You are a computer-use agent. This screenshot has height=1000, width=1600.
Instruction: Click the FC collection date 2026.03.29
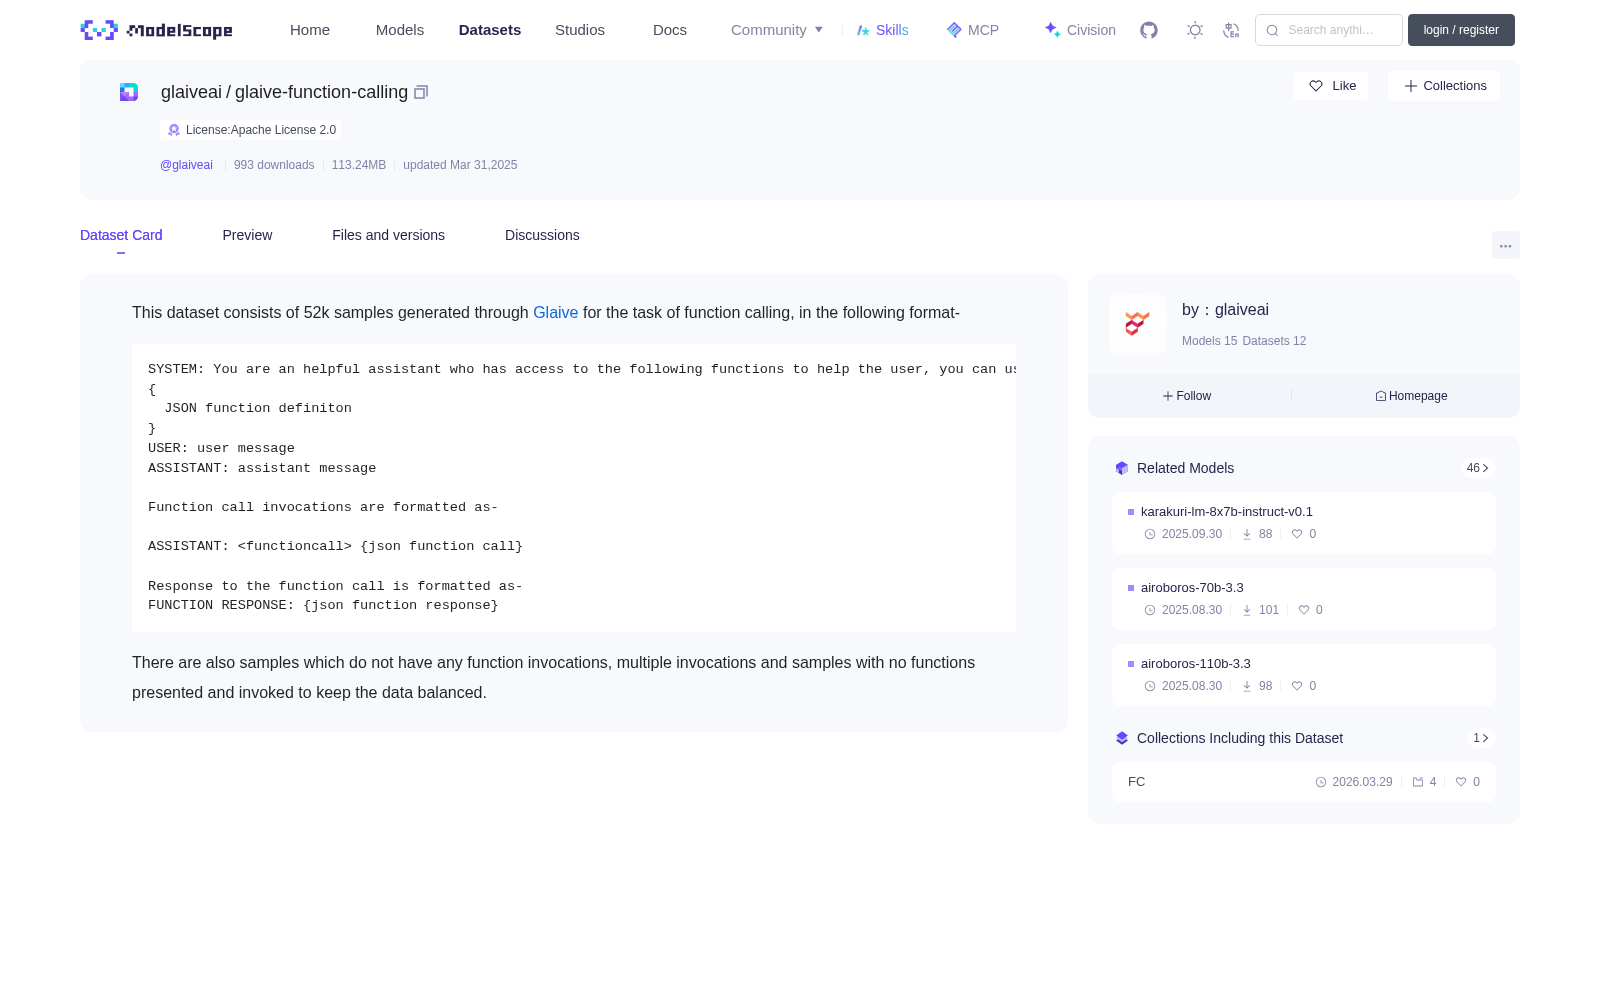point(1362,782)
